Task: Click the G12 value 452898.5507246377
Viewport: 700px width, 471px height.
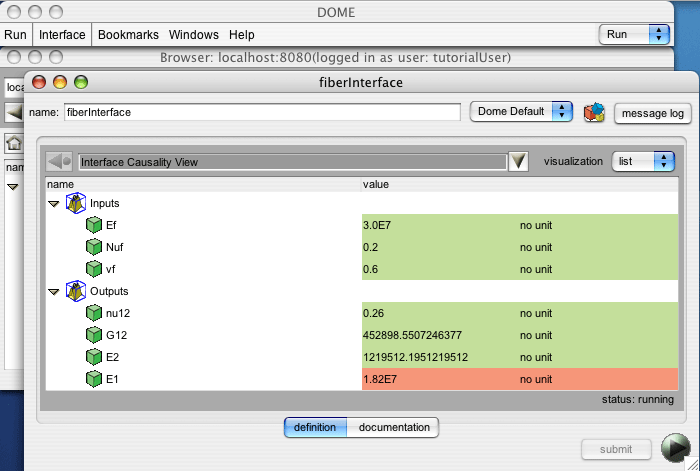Action: (x=412, y=335)
